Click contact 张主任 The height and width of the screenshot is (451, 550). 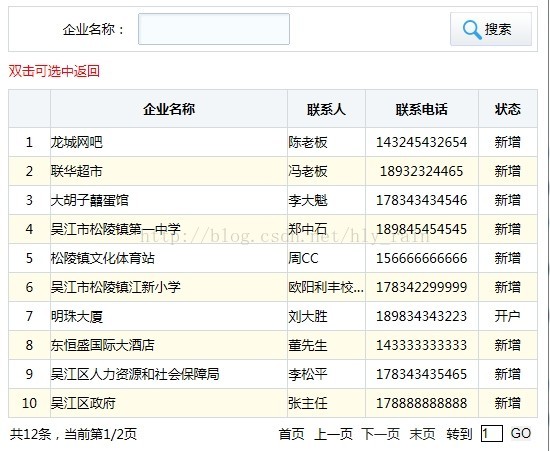[308, 403]
